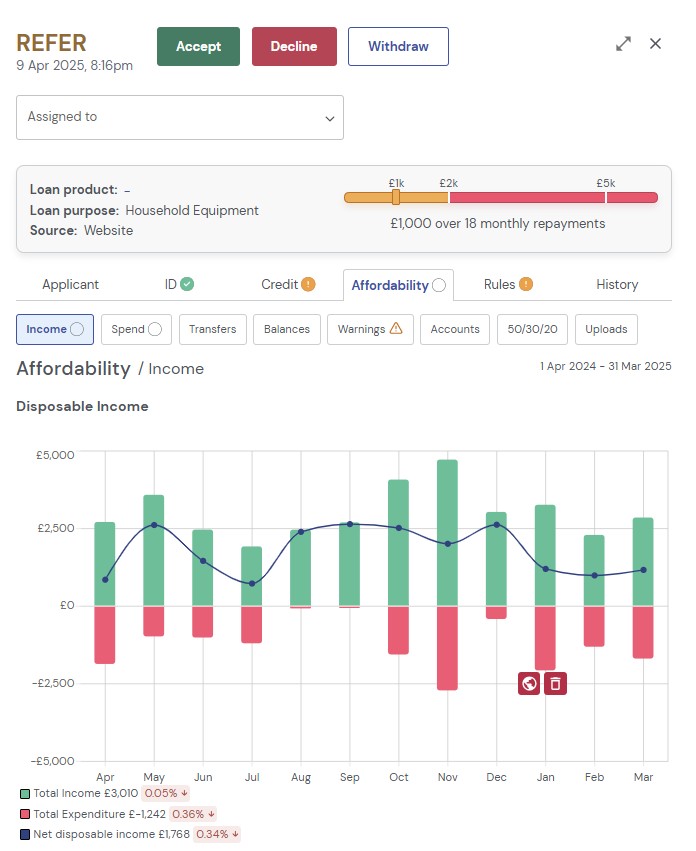
Task: Toggle the Total Income legend square
Action: tap(24, 794)
